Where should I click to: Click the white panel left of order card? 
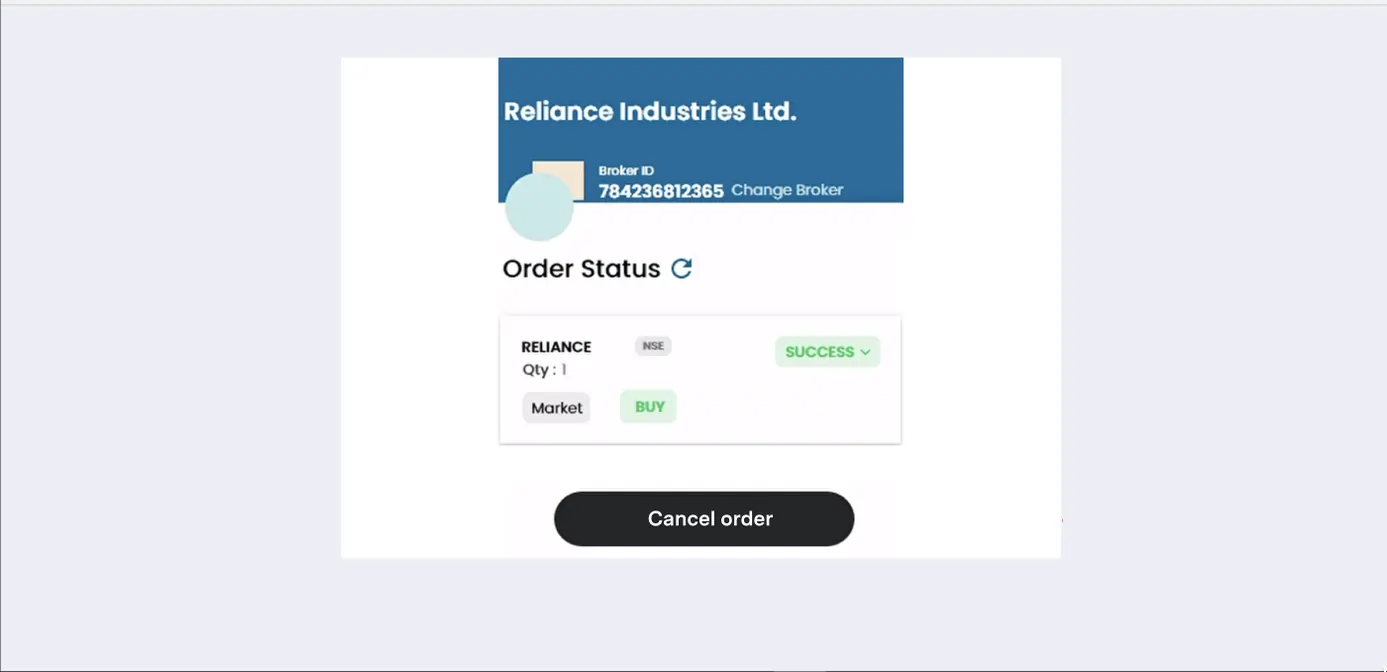pos(420,380)
